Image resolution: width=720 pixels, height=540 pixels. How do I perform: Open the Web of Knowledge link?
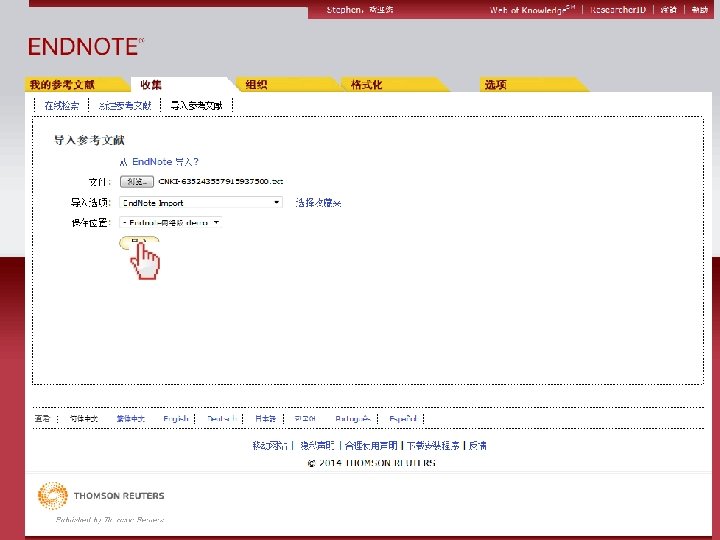[x=532, y=10]
